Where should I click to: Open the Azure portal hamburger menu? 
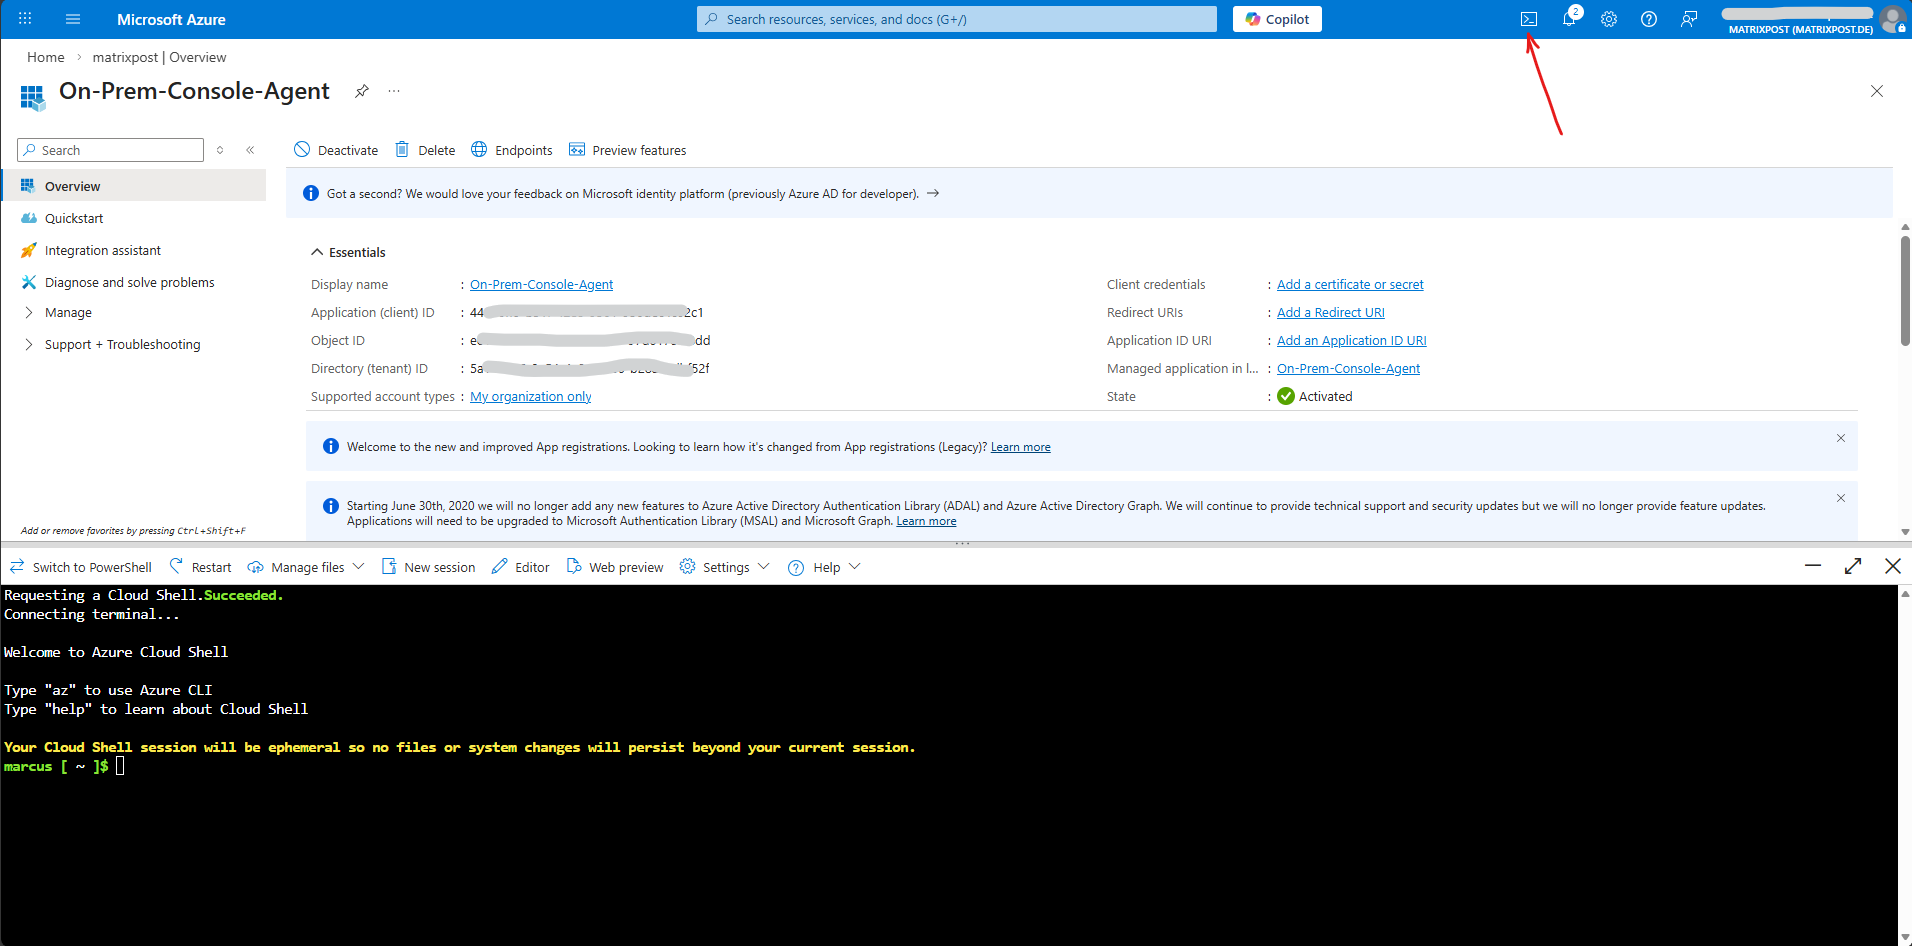coord(73,19)
